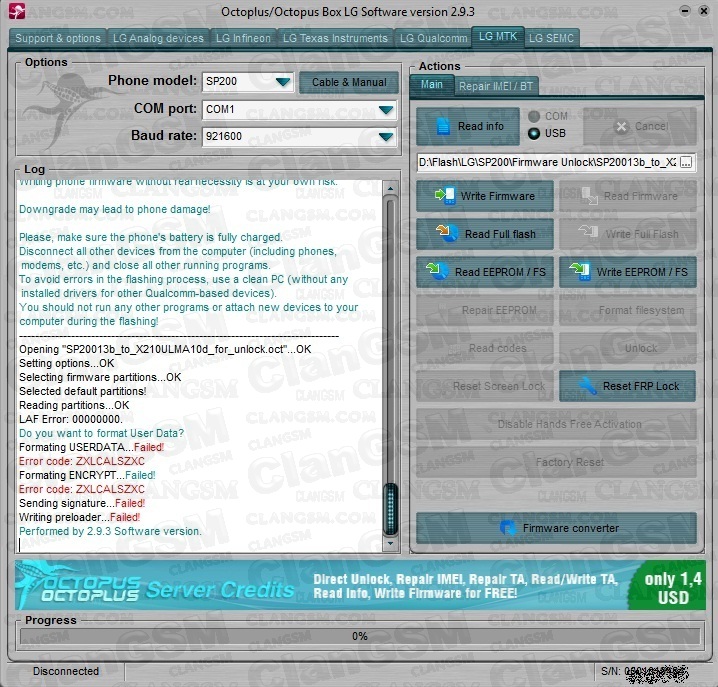Click the Read EEPROM / FS icon
The image size is (718, 687).
tap(437, 271)
